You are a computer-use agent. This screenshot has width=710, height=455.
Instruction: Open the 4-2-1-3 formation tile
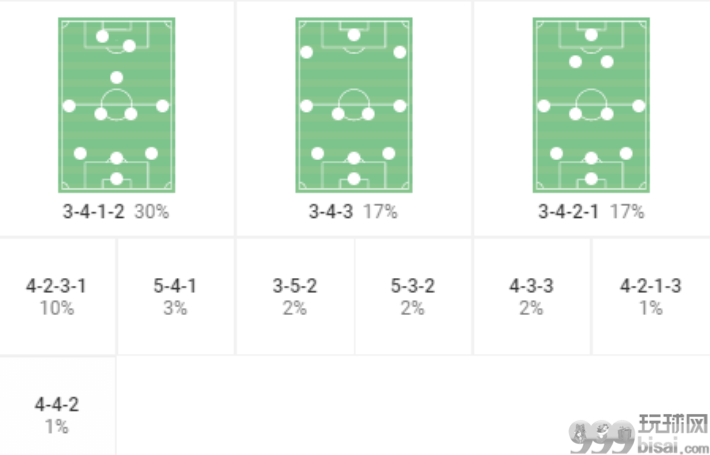tap(651, 297)
